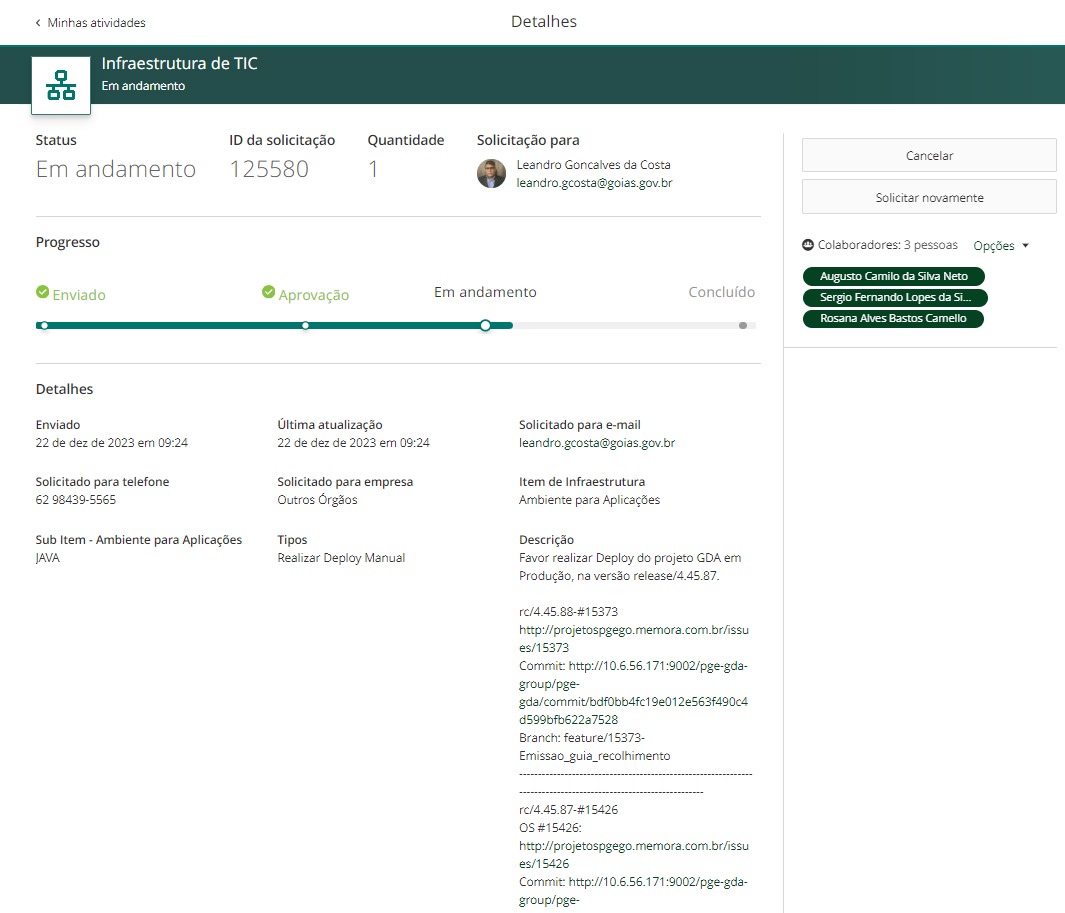The height and width of the screenshot is (913, 1065).
Task: Click the Aprovação marker on progress bar
Action: tap(305, 325)
